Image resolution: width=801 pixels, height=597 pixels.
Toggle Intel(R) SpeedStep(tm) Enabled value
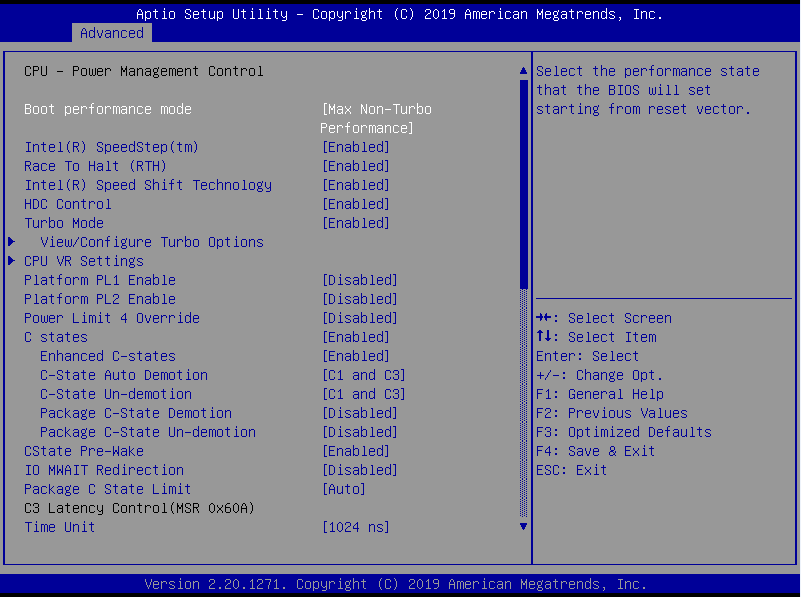tap(355, 147)
